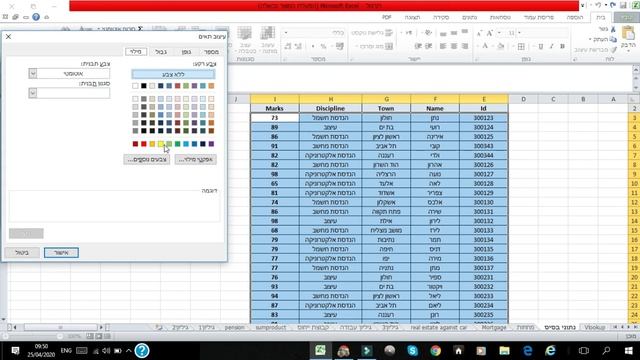Open the Number Format dropdown in ribbon
640x360 pixels.
click(286, 33)
